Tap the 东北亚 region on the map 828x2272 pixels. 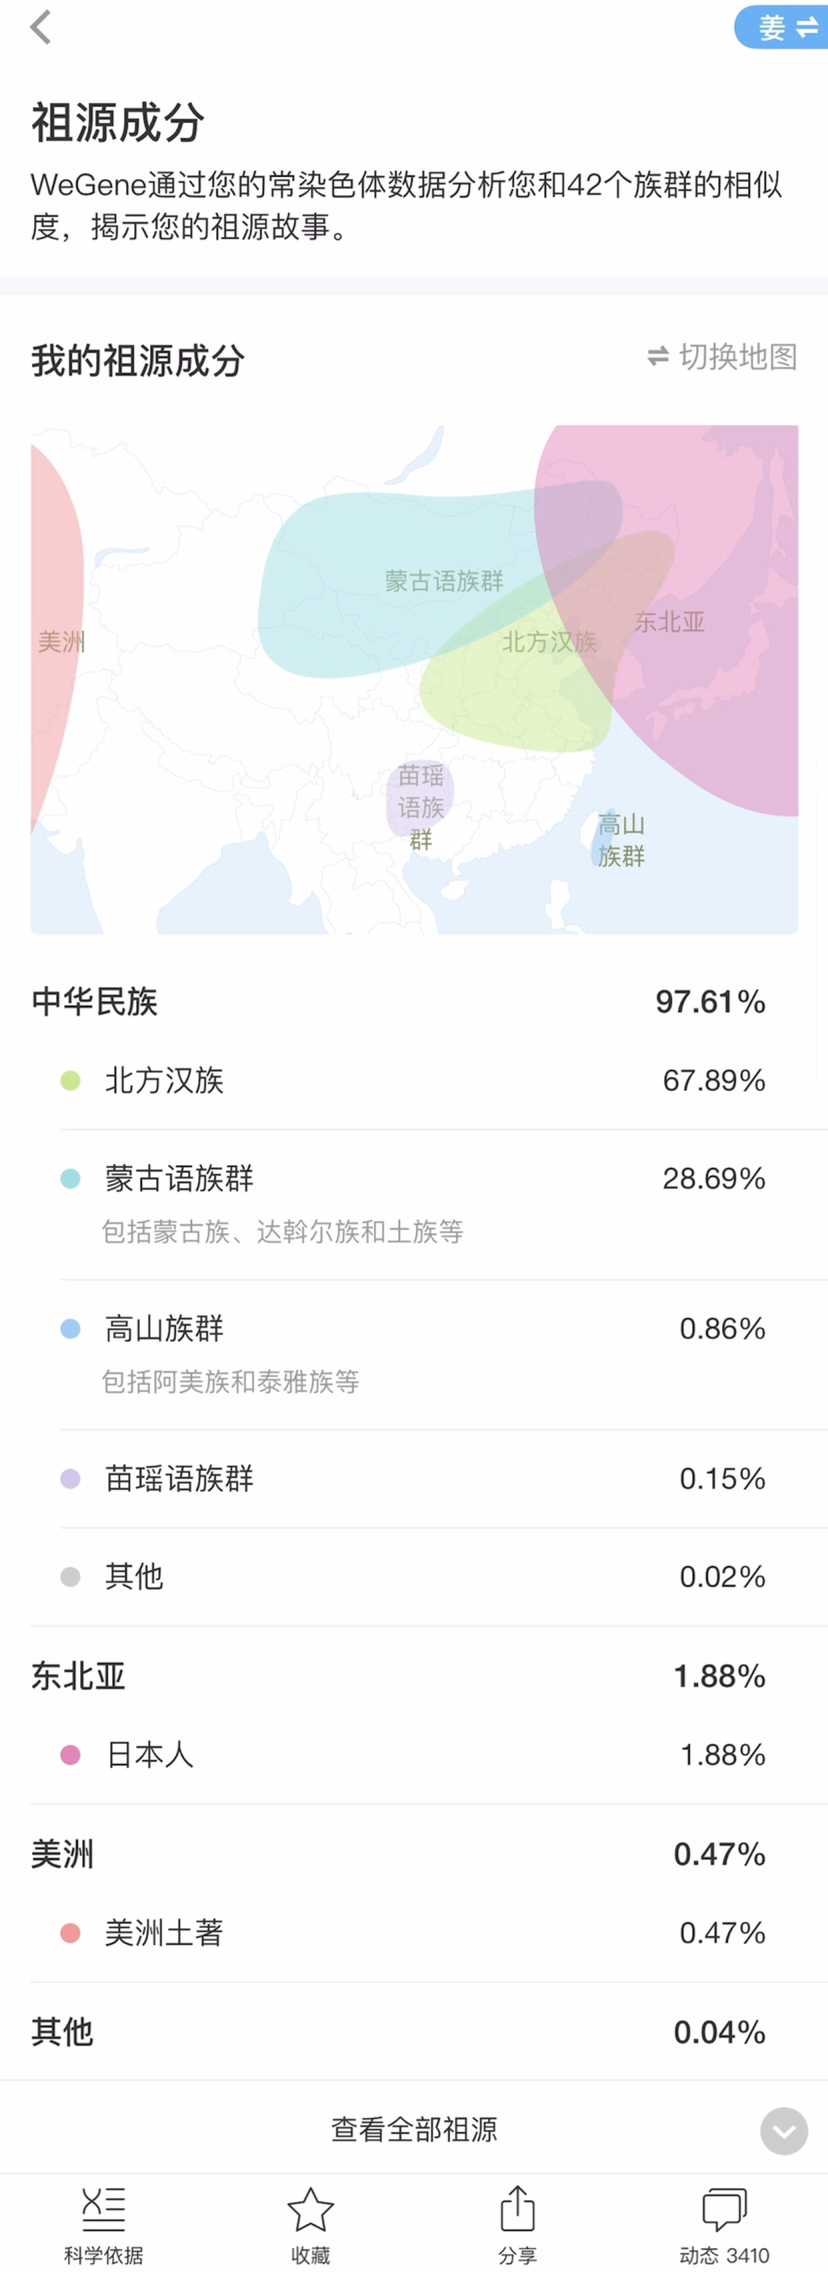669,622
